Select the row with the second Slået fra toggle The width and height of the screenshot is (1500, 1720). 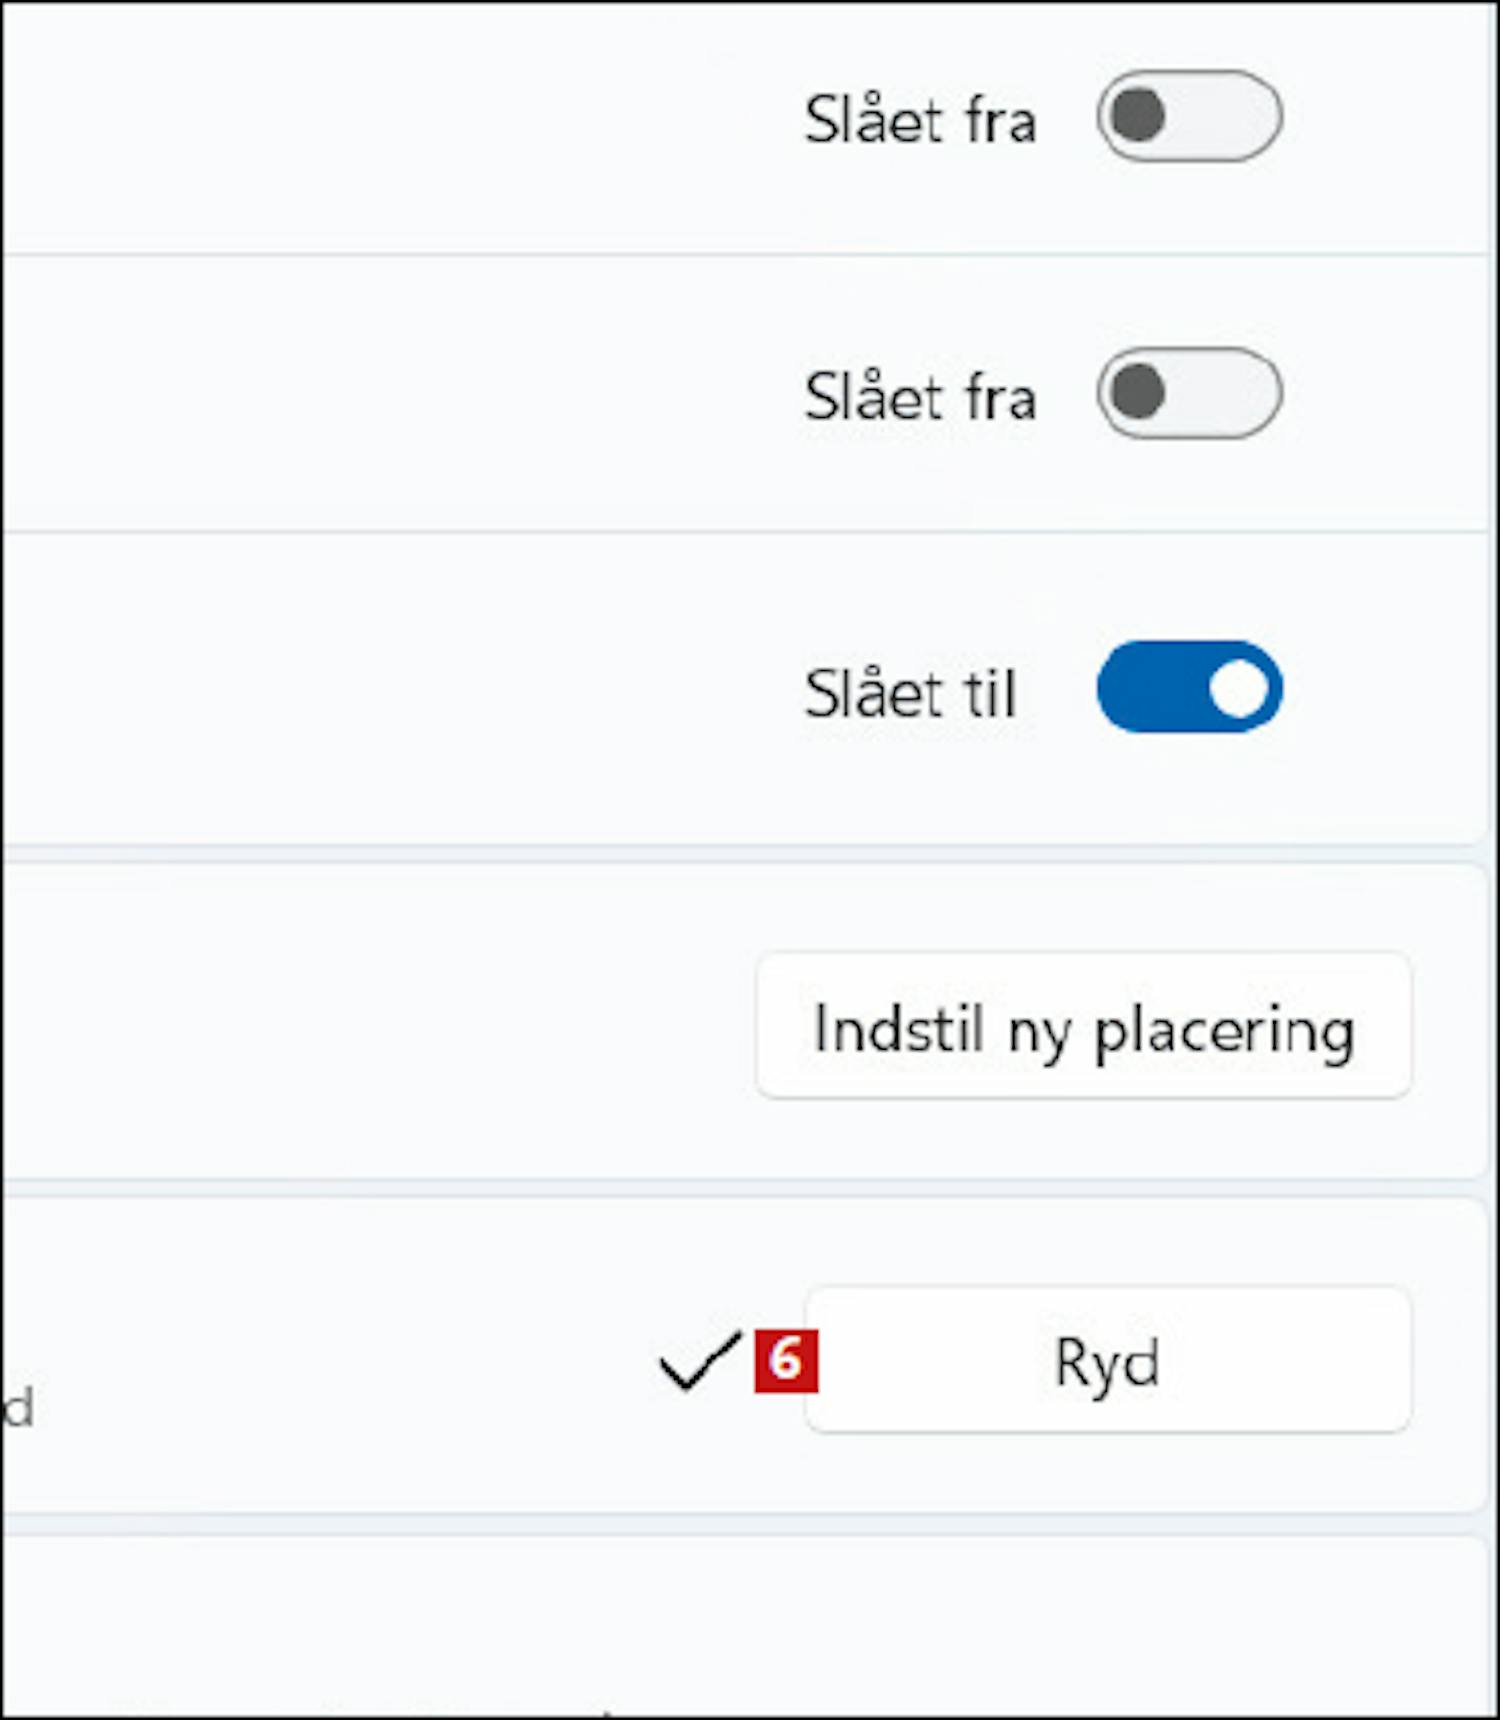pos(746,394)
